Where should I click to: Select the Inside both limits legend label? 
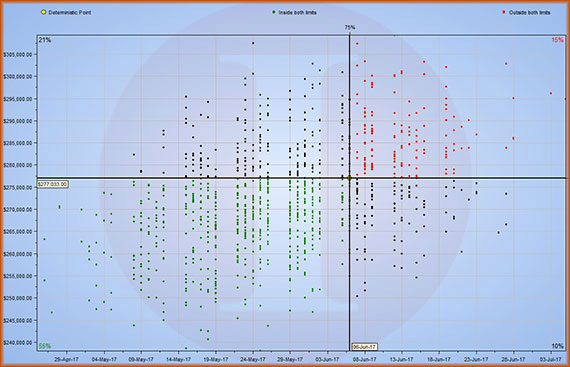pyautogui.click(x=297, y=13)
